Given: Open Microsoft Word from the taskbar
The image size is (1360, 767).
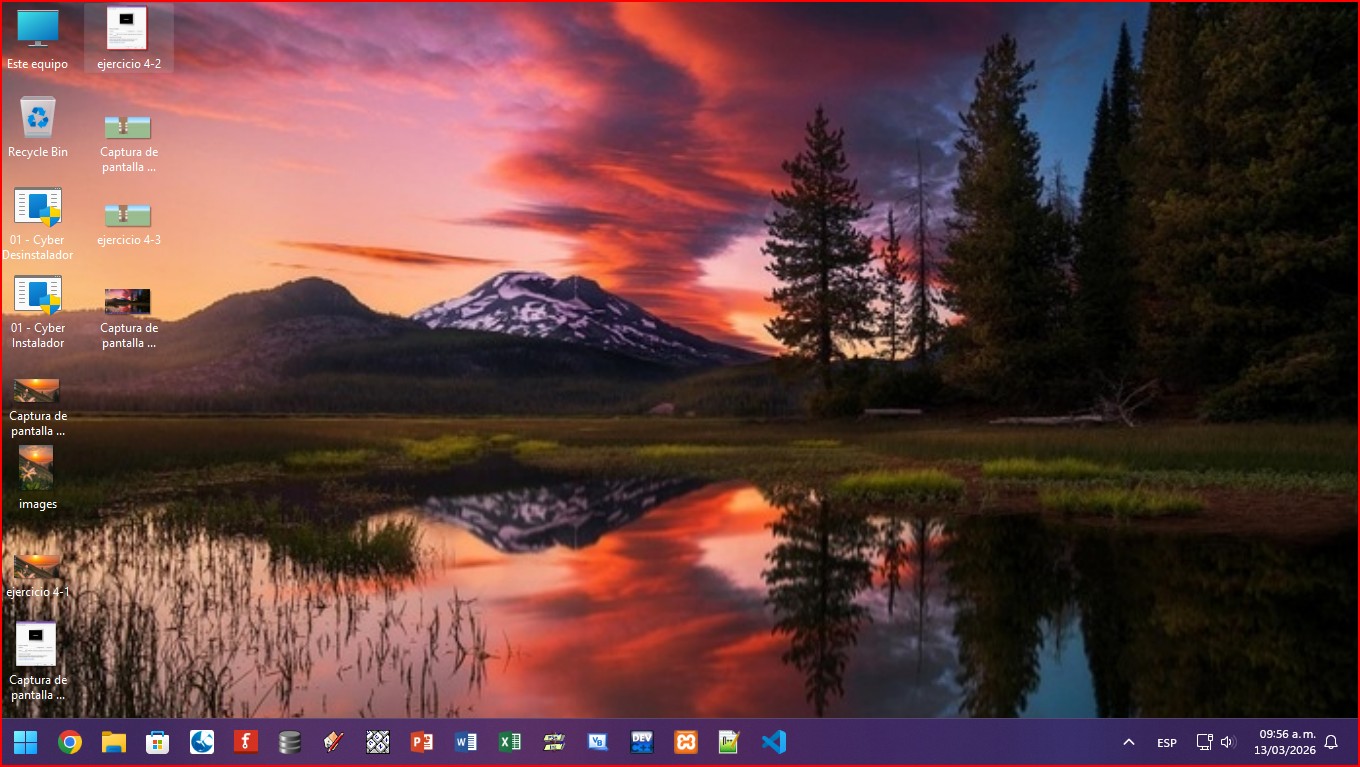Looking at the screenshot, I should 466,742.
